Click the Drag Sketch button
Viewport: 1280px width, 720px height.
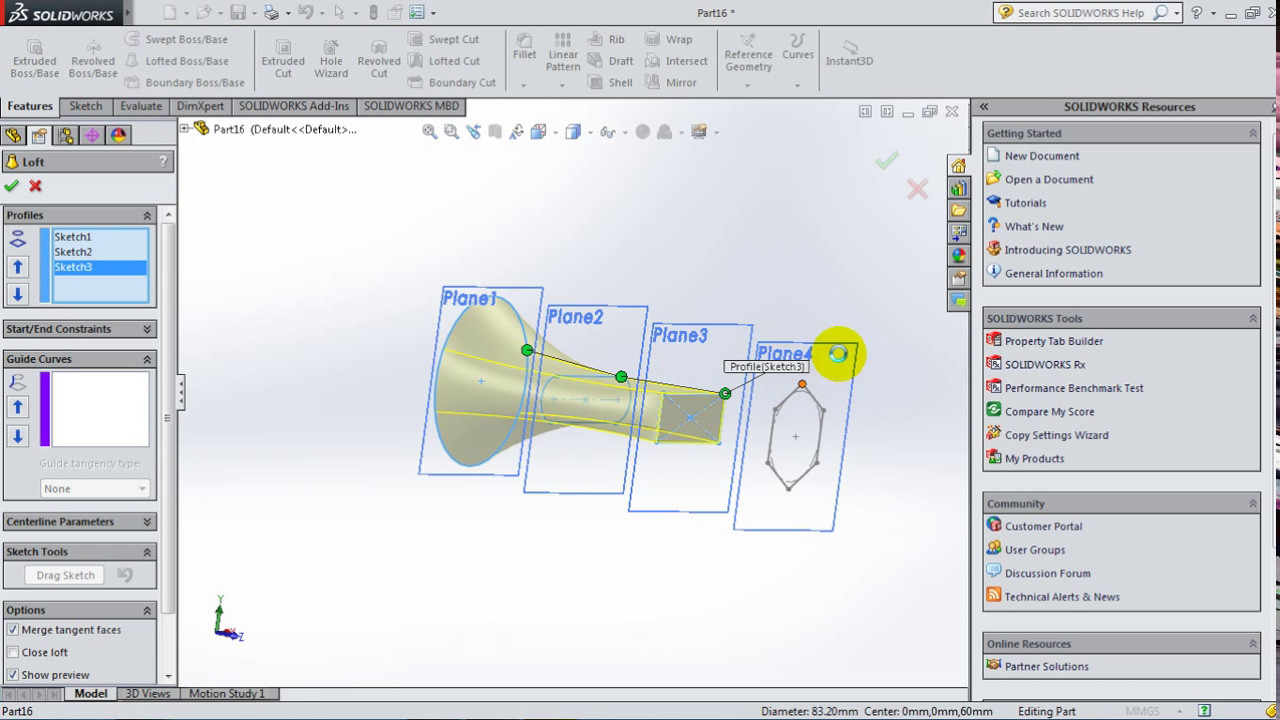point(66,575)
